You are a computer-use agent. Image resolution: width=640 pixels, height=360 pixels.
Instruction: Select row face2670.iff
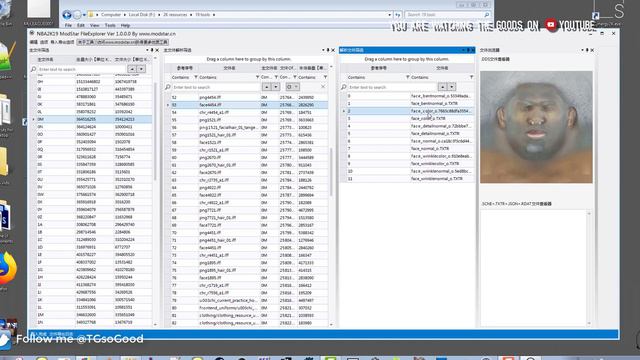249,173
